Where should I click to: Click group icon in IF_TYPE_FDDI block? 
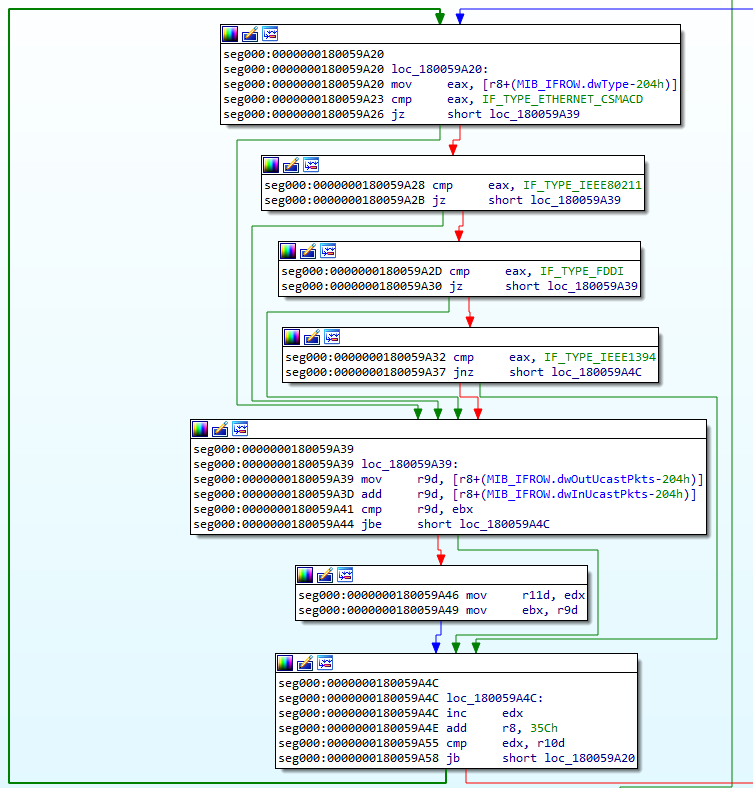(328, 251)
